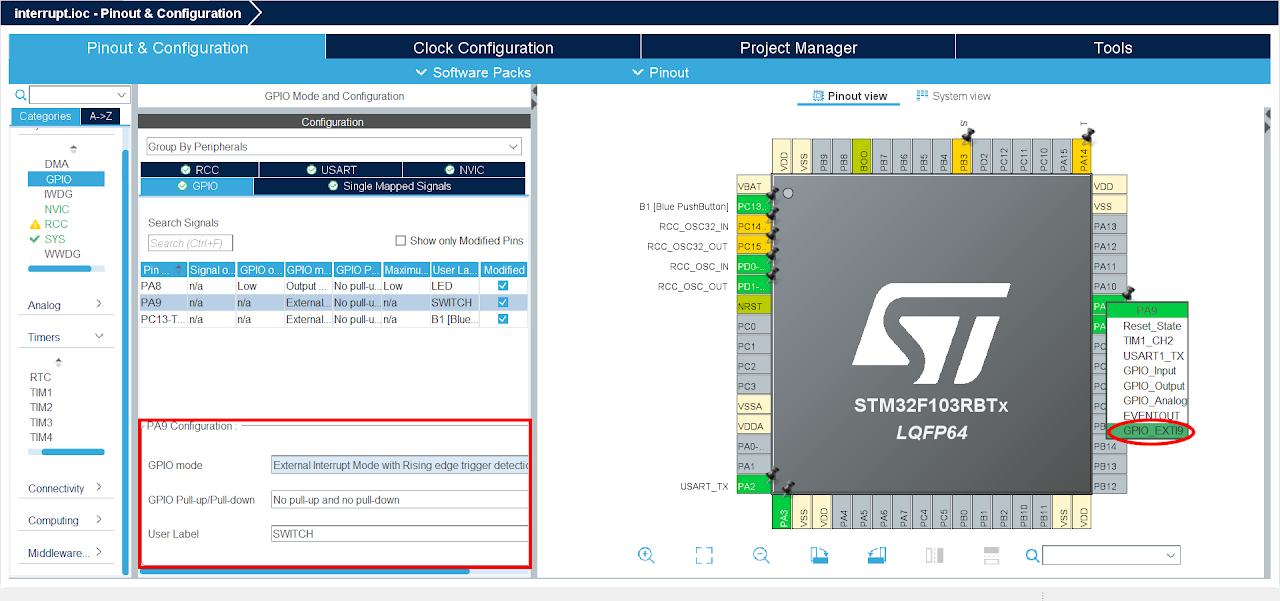The height and width of the screenshot is (601, 1280).
Task: Click the System view grid icon
Action: pos(922,96)
